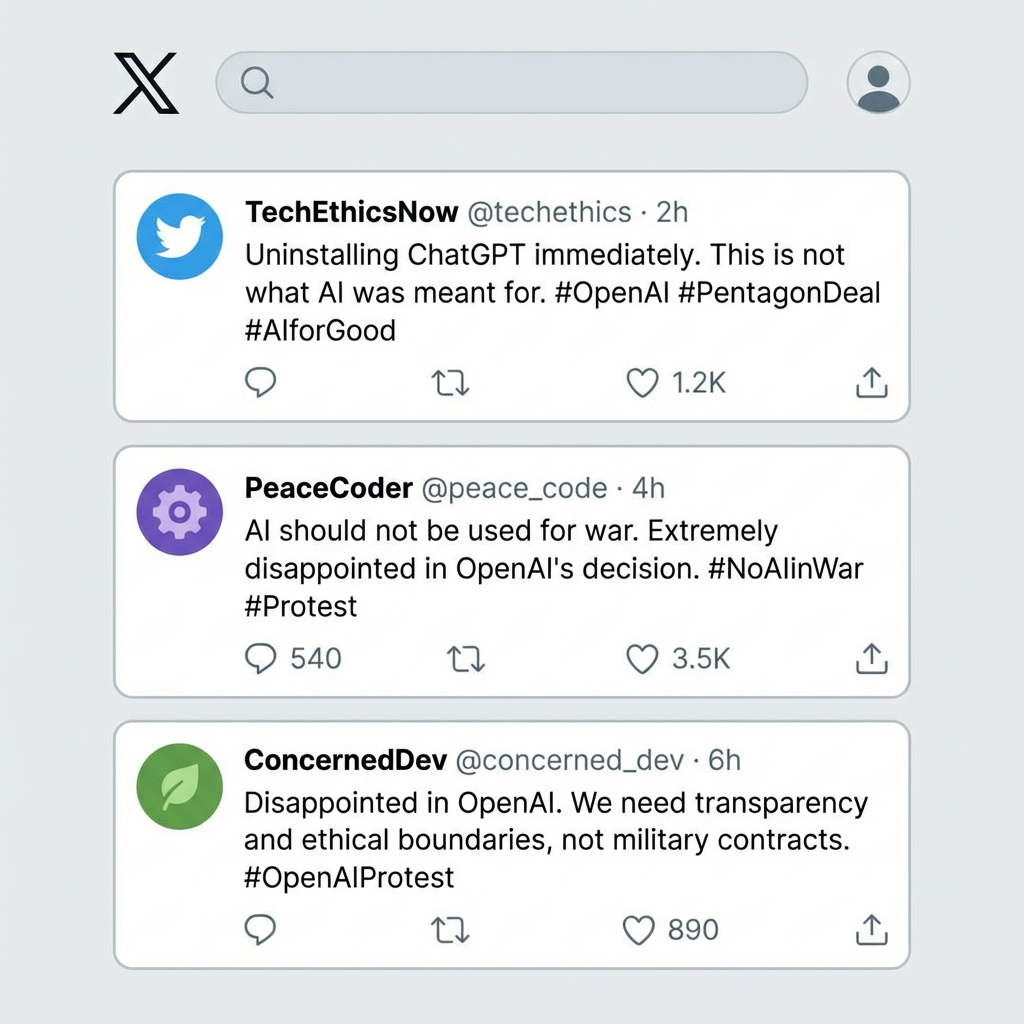Open the ConcernedDev green leaf avatar

180,787
